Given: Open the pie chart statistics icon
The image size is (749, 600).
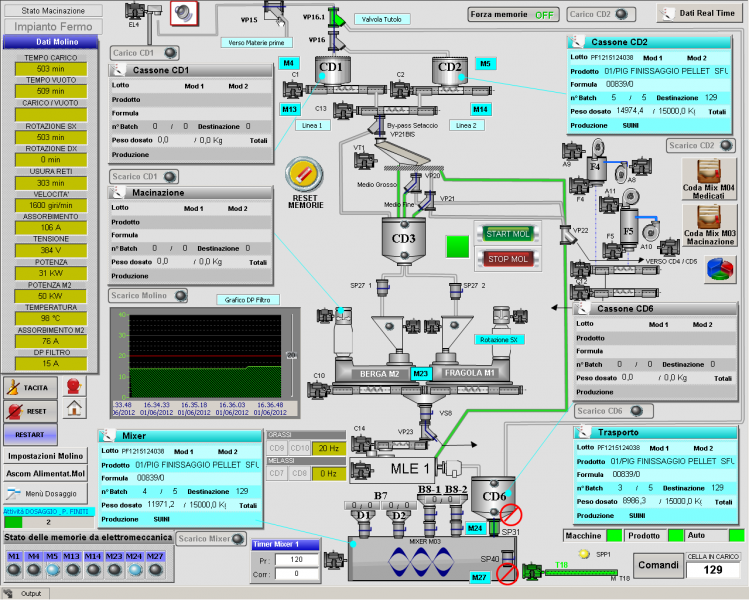Looking at the screenshot, I should click(720, 269).
